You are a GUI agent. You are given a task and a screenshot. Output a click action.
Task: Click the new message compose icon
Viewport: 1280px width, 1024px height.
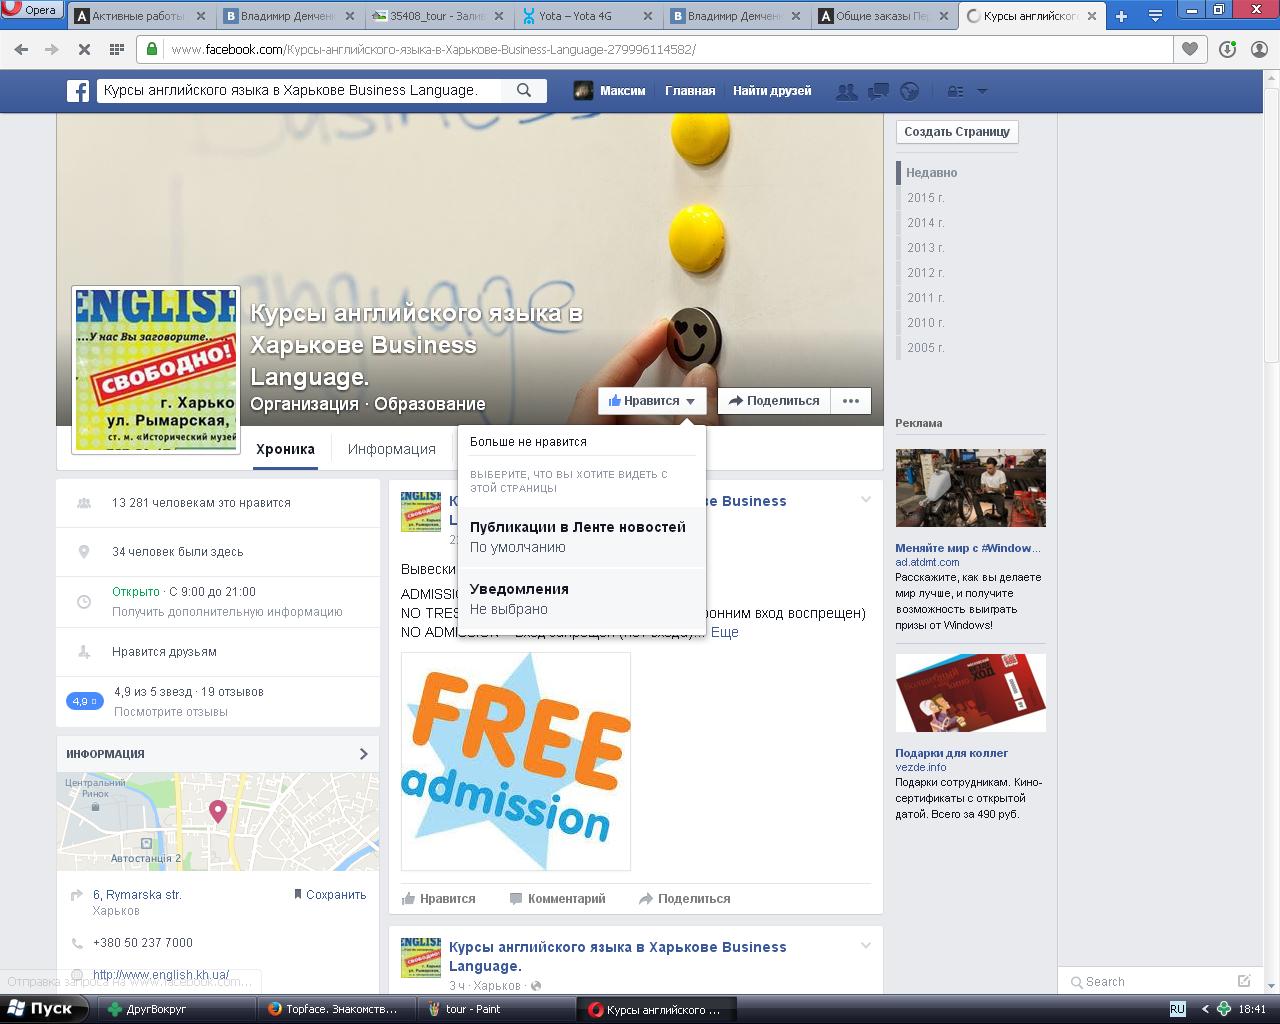1244,981
